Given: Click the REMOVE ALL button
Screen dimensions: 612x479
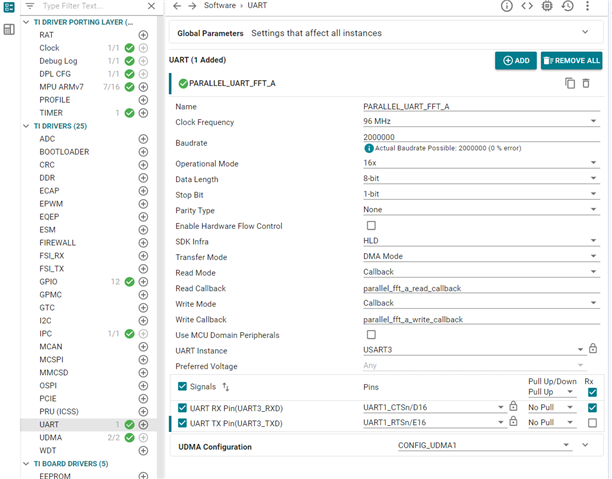Looking at the screenshot, I should pyautogui.click(x=571, y=61).
